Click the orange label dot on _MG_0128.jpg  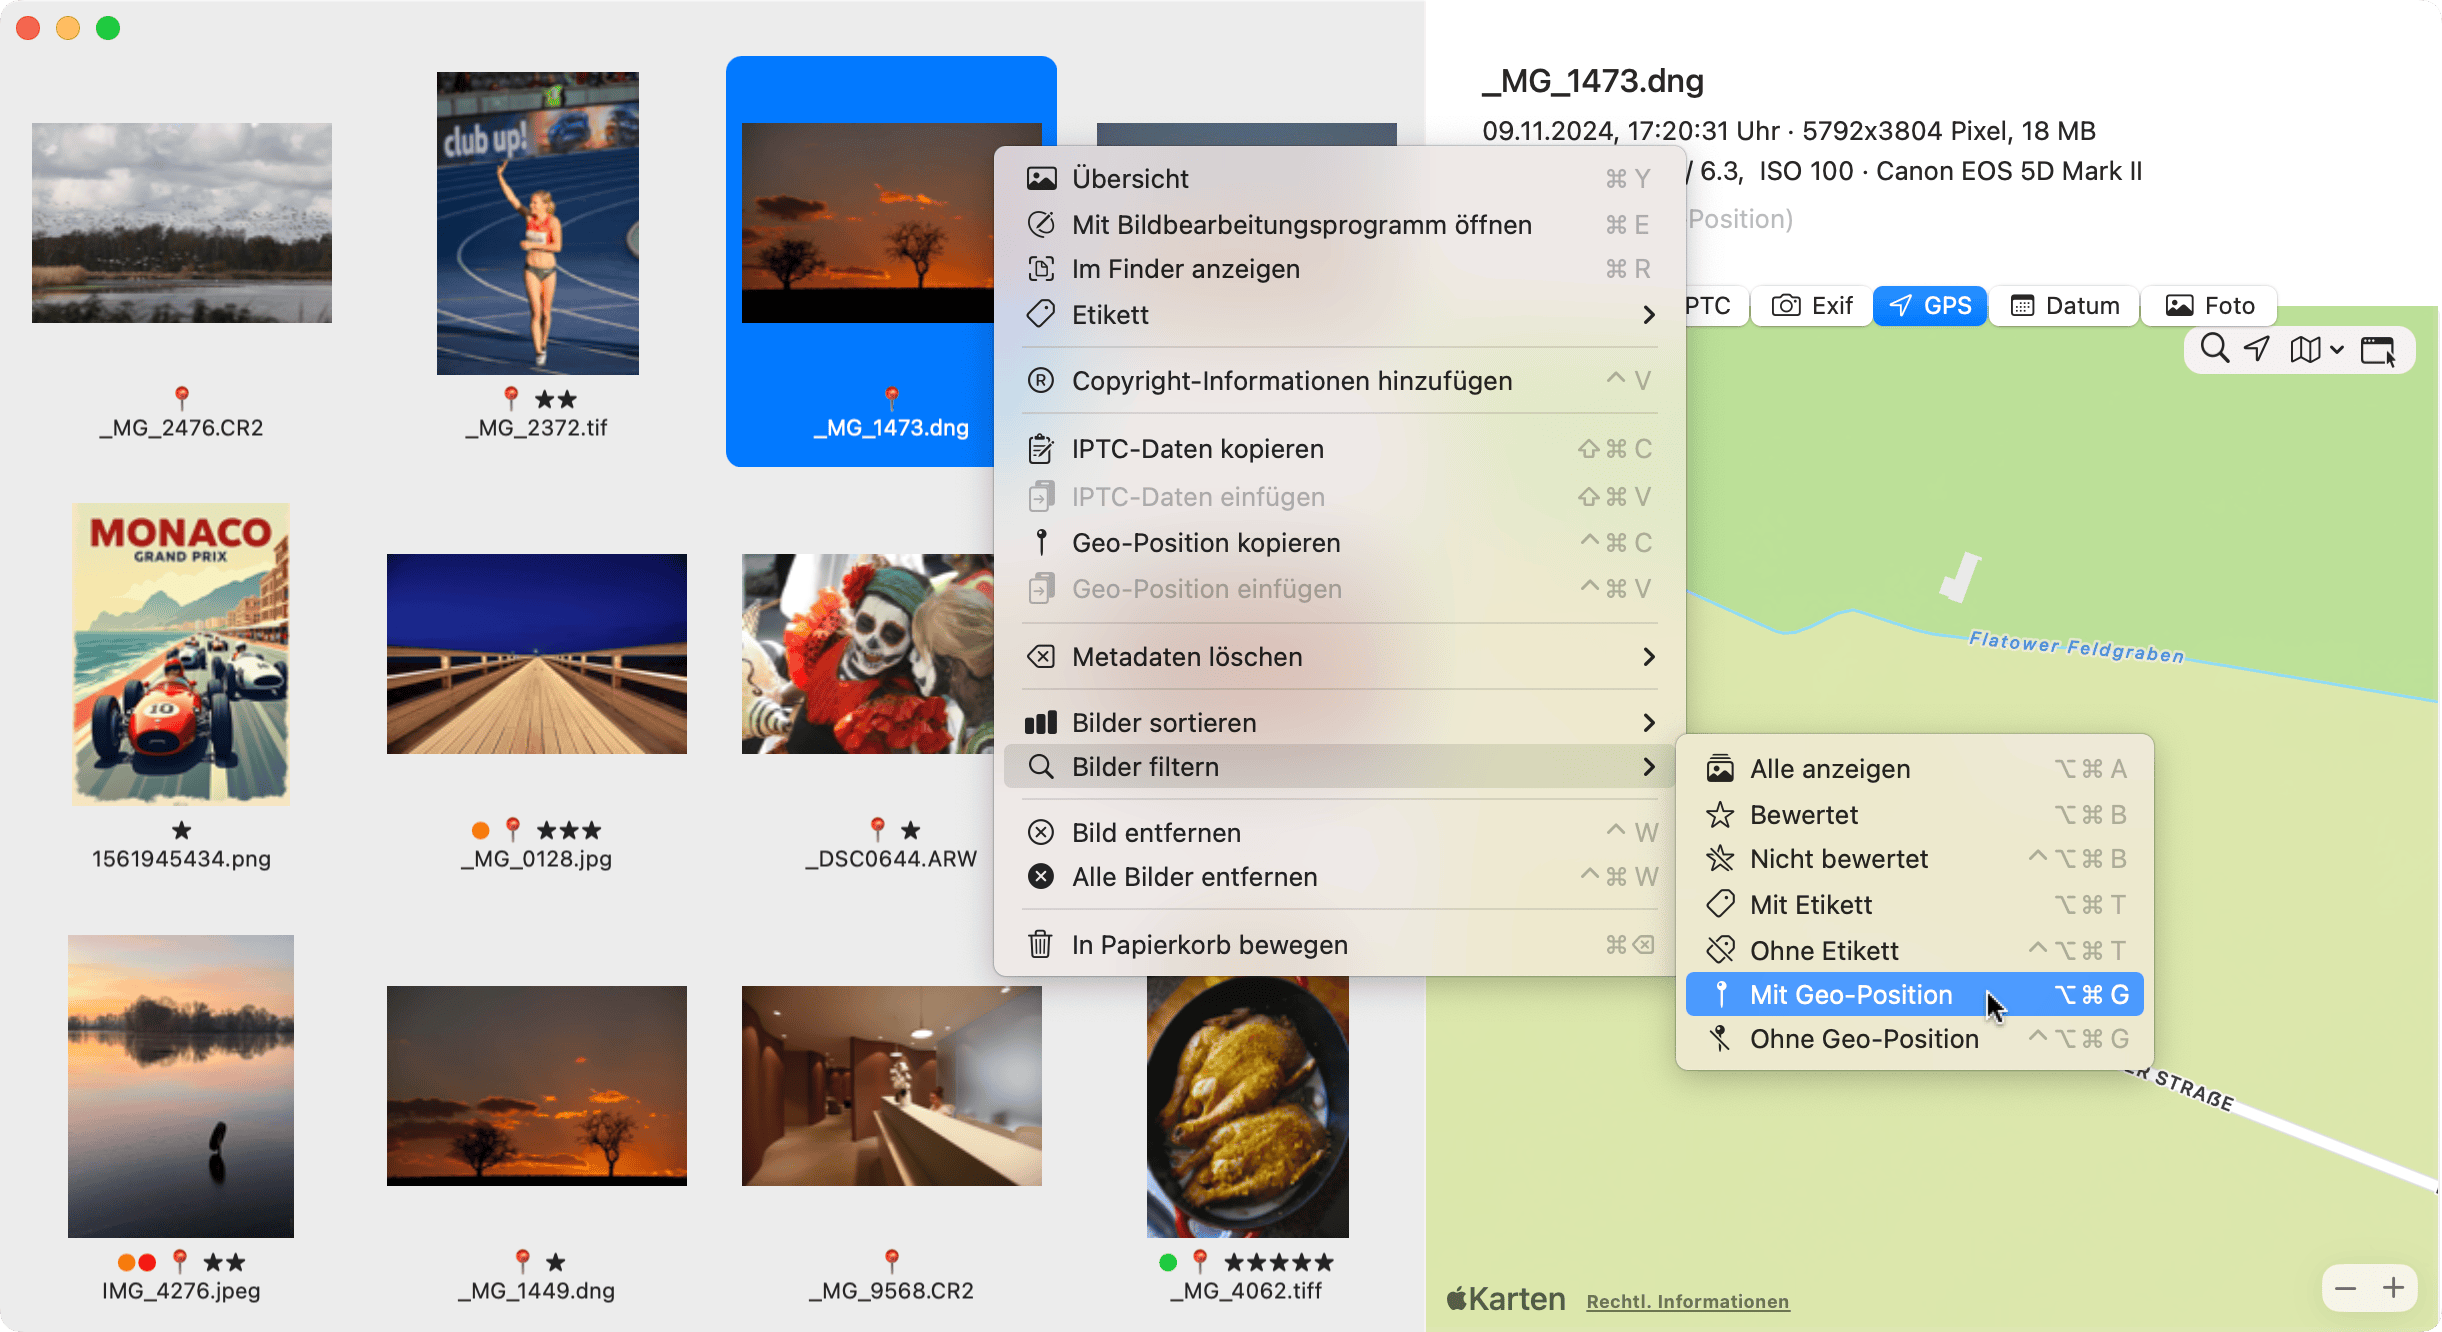pos(480,830)
